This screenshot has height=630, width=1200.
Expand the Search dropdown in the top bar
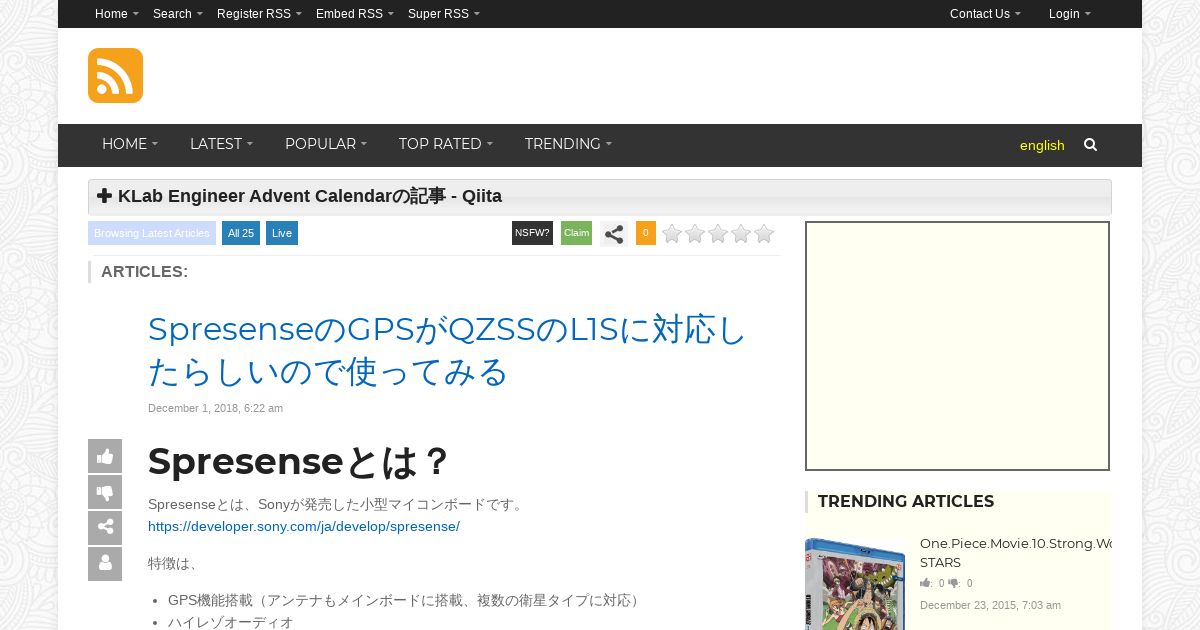(x=178, y=14)
